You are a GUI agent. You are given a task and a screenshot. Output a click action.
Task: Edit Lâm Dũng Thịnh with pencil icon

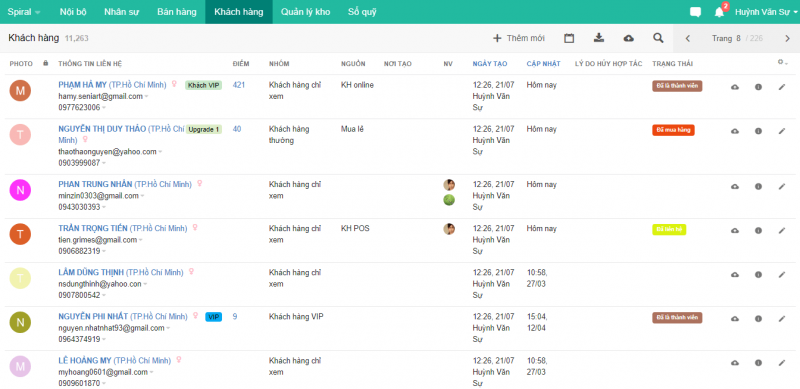point(782,275)
